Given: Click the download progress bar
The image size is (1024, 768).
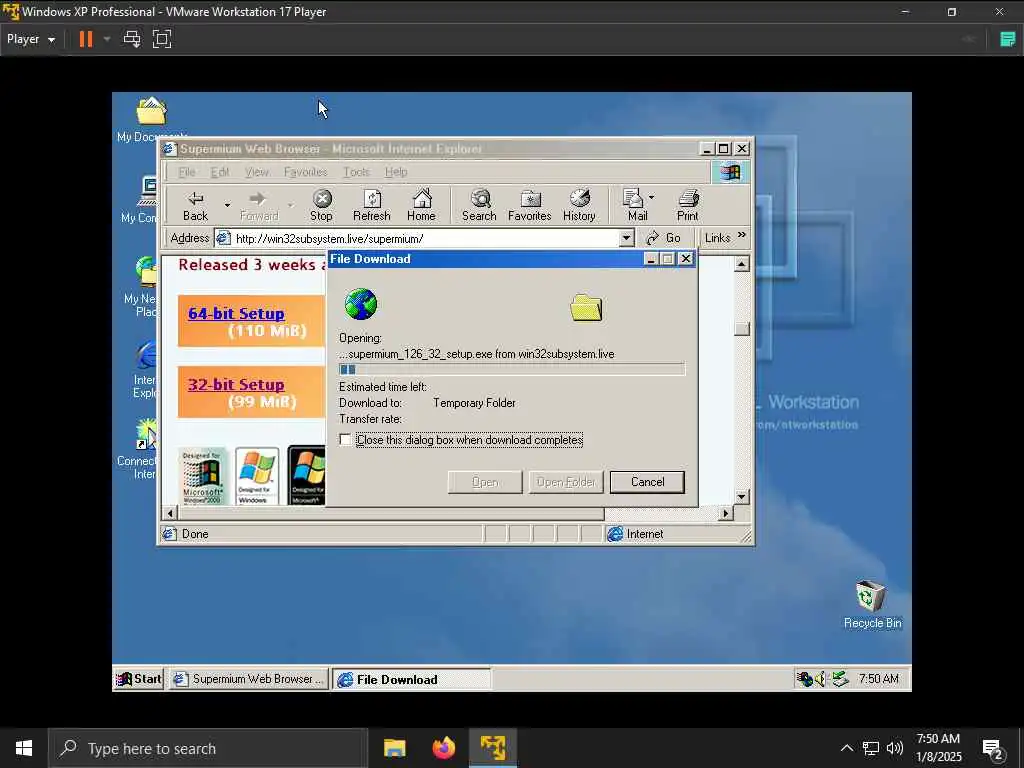Looking at the screenshot, I should (x=512, y=370).
